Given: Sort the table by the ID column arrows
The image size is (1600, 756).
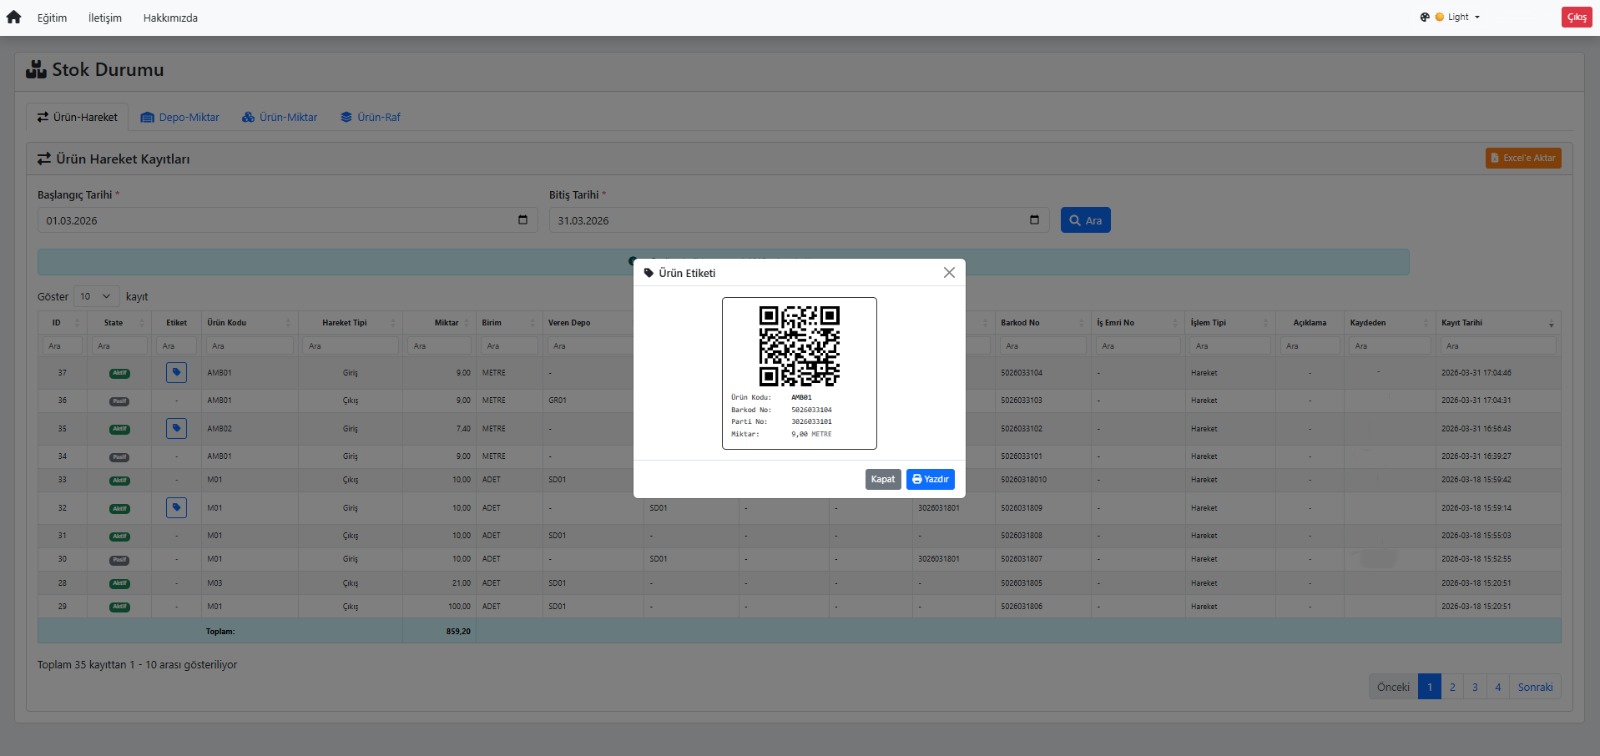Looking at the screenshot, I should (x=75, y=323).
